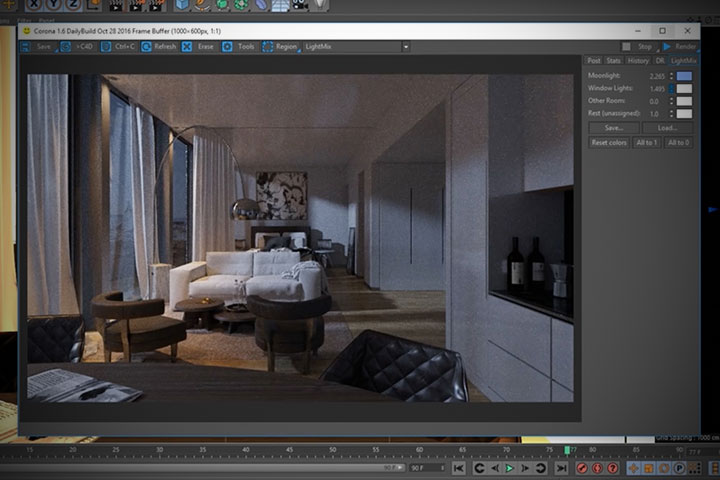
Task: Switch to the History tab
Action: [x=638, y=61]
